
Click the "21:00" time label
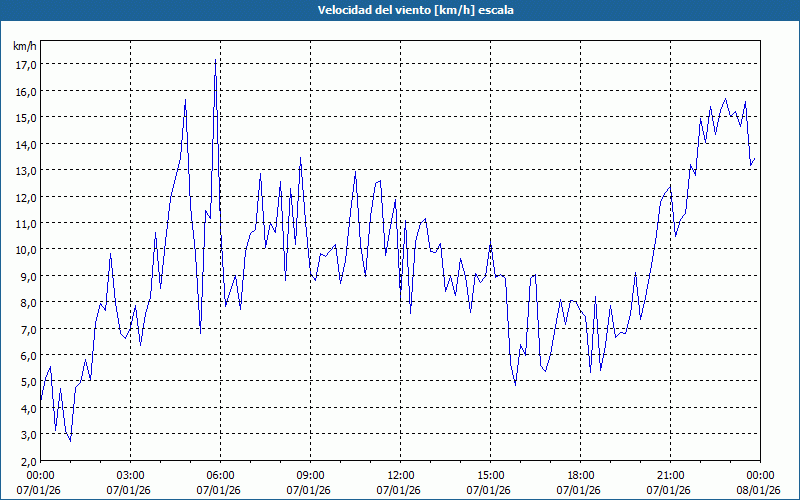point(670,476)
